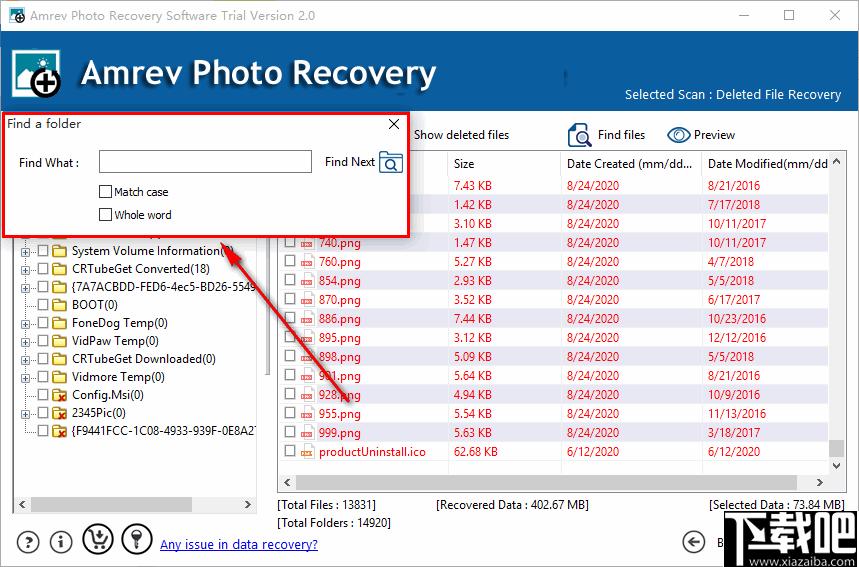Screen dimensions: 859x567
Task: Check the BOOT(0) folder checkbox
Action: [43, 305]
